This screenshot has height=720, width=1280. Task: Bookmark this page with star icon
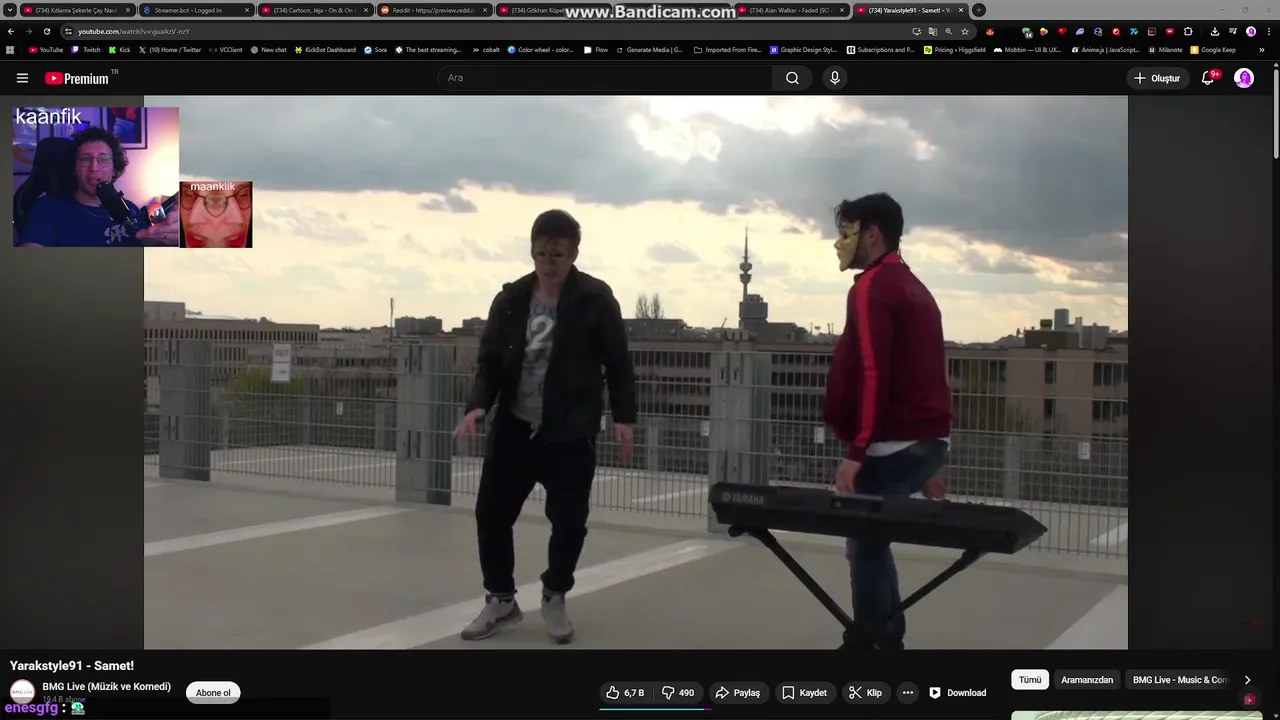tap(965, 31)
